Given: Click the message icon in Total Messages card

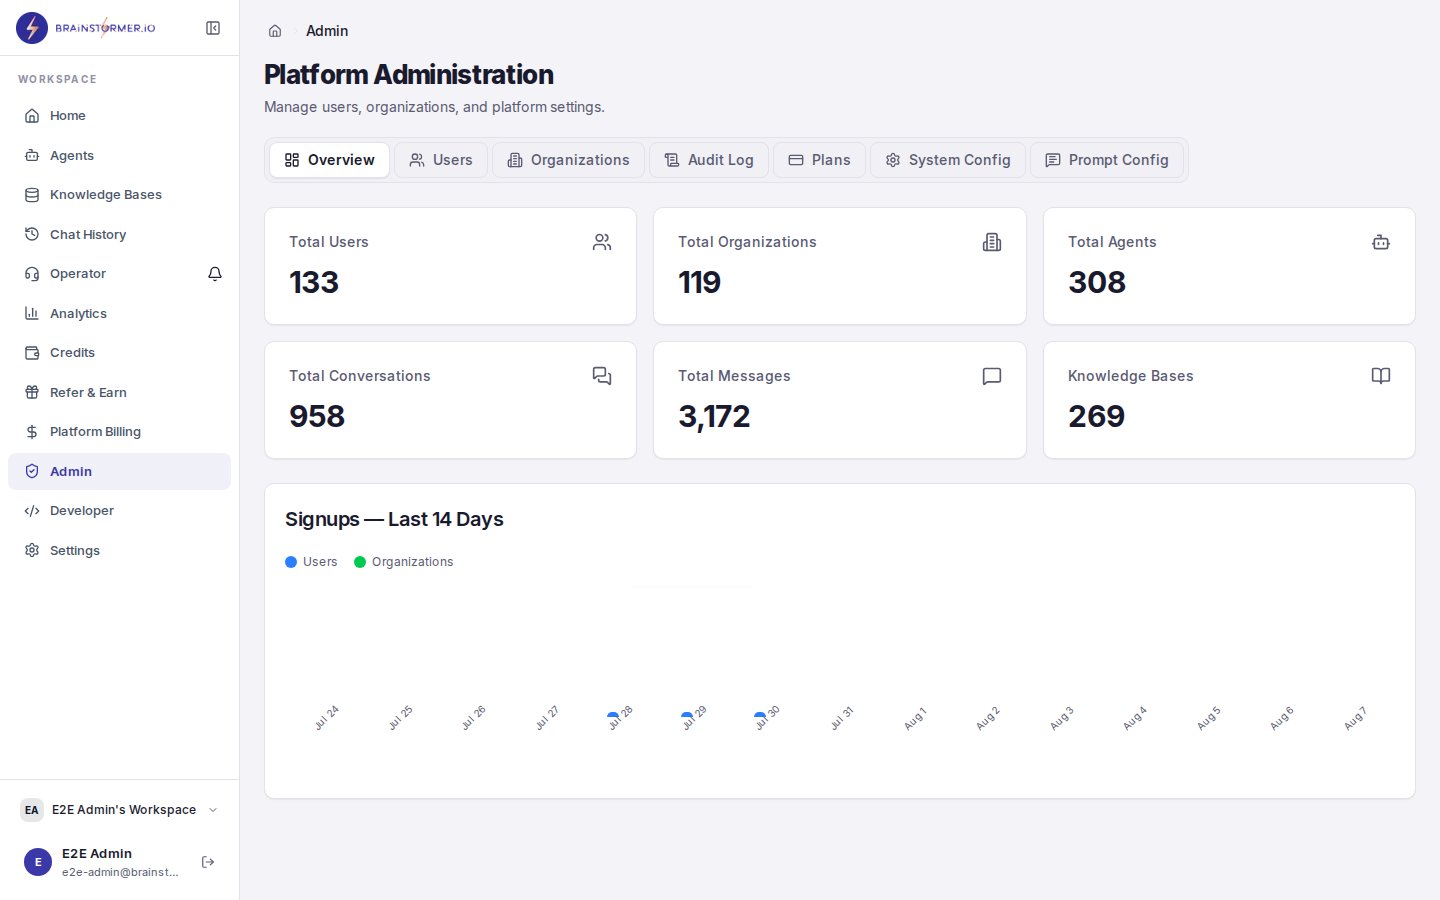Looking at the screenshot, I should [x=992, y=376].
